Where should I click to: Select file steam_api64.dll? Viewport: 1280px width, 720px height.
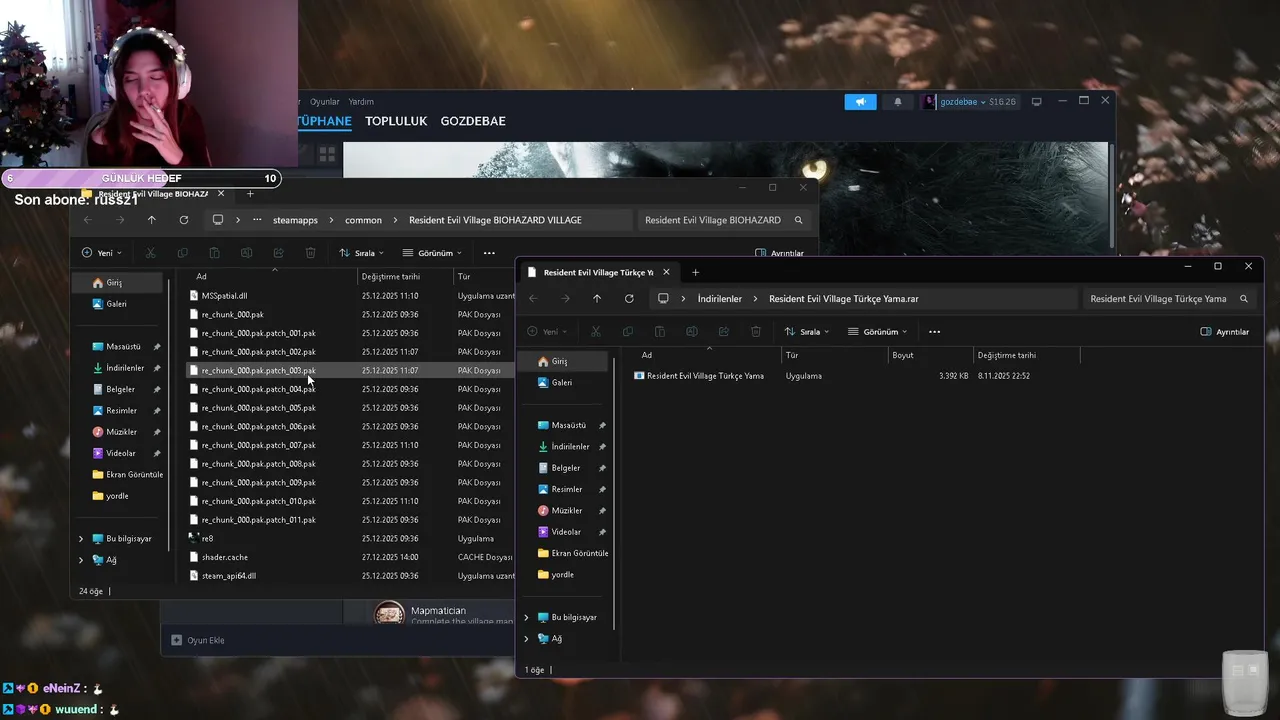229,576
